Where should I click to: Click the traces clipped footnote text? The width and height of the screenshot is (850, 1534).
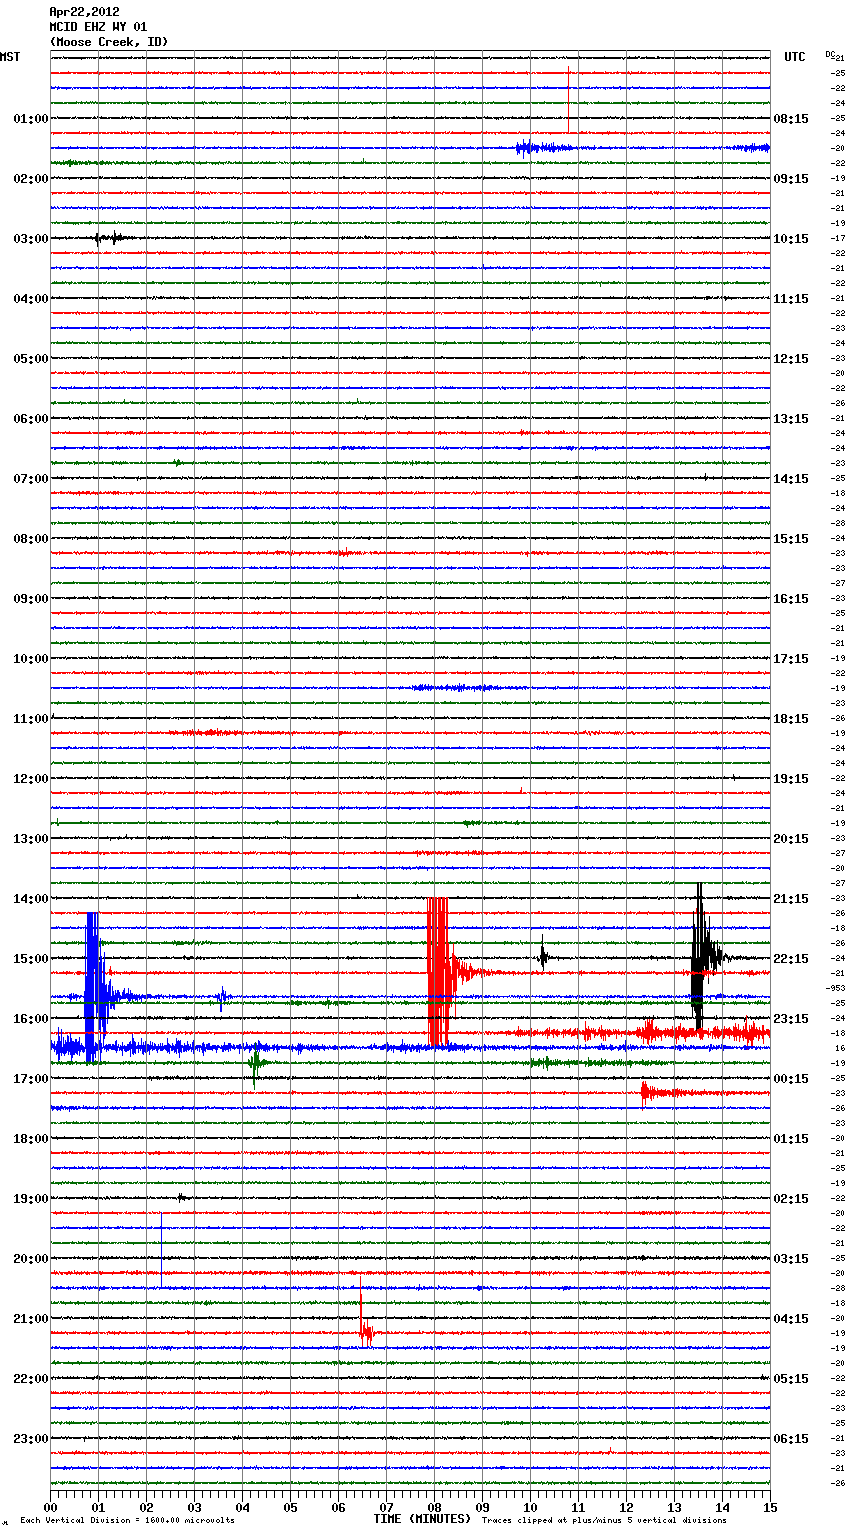click(x=604, y=1520)
